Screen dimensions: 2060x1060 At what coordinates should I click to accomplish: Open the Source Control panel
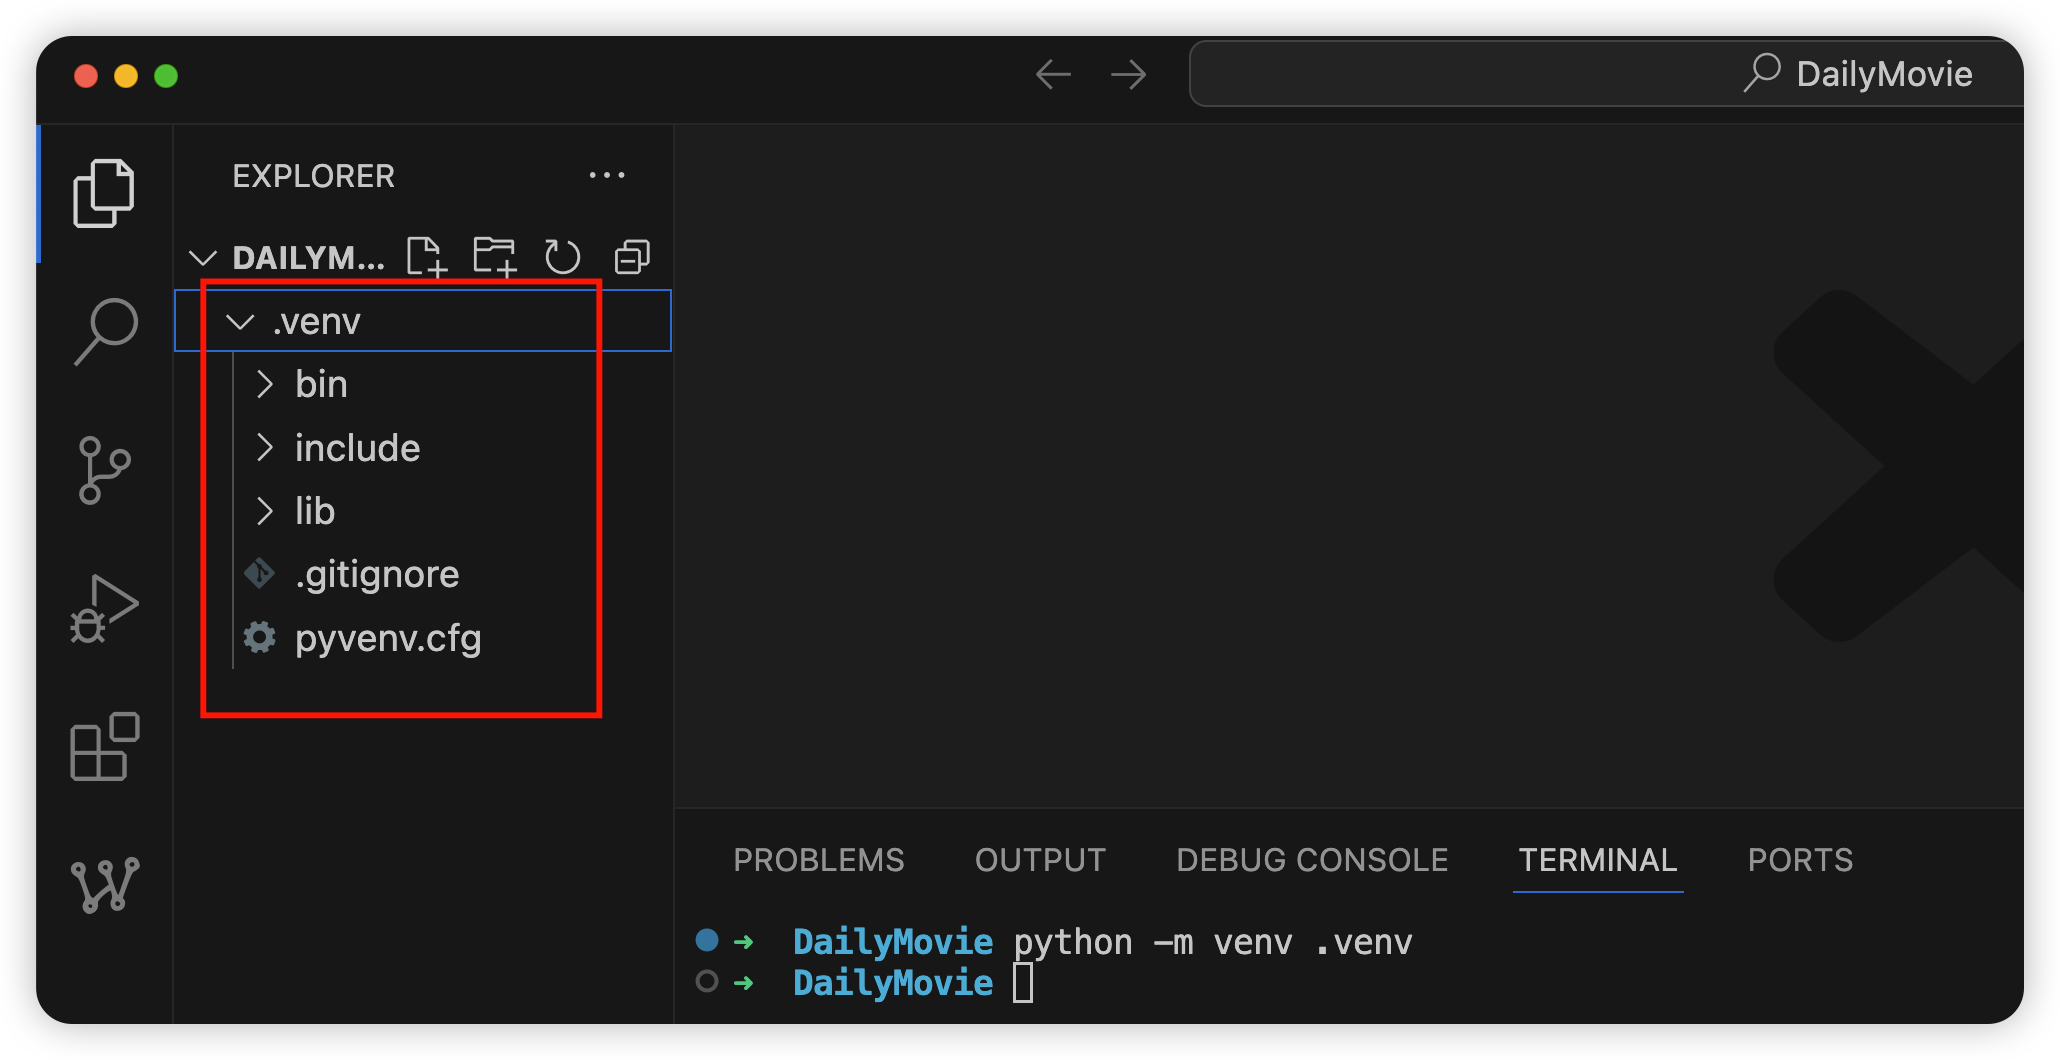pyautogui.click(x=104, y=470)
